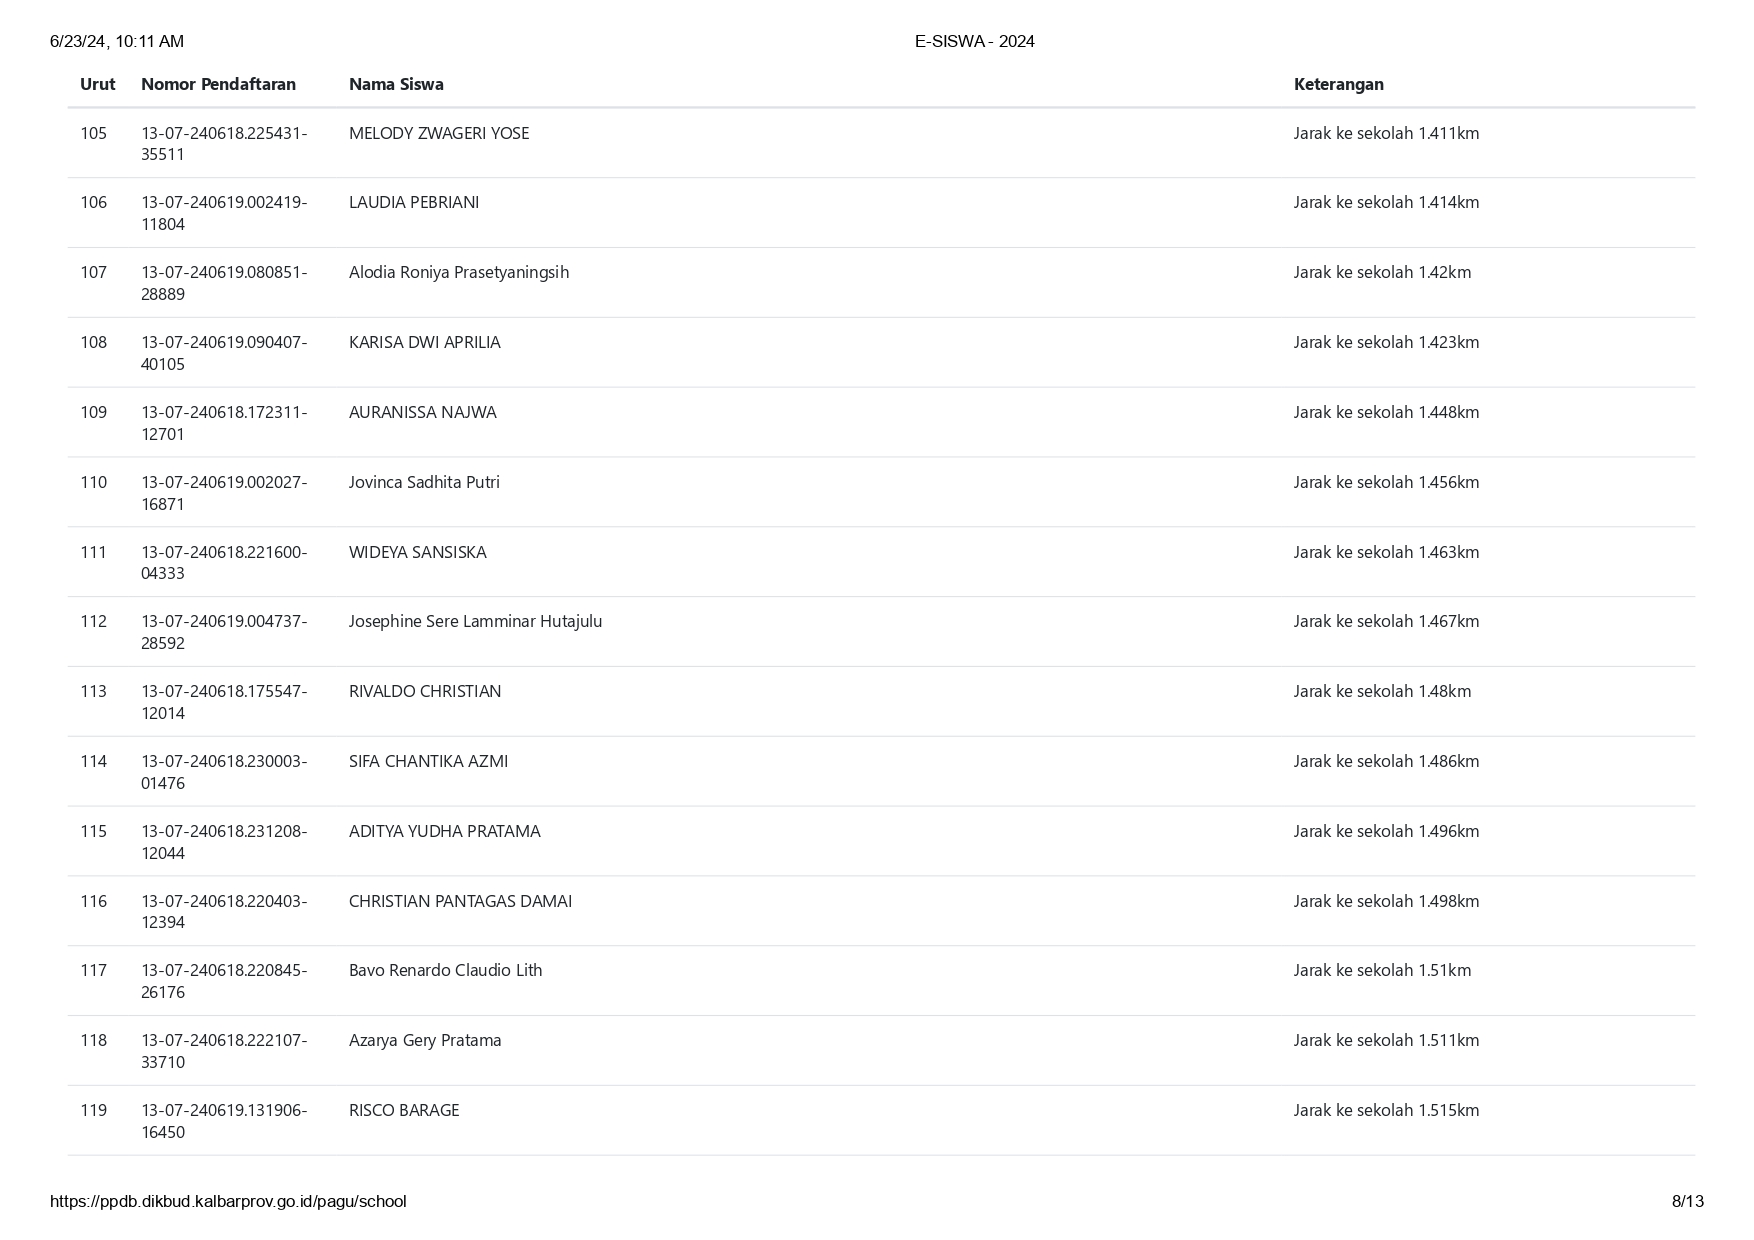The image size is (1754, 1240).
Task: Click registration number 13-07-240618.175547-12014
Action: [224, 702]
